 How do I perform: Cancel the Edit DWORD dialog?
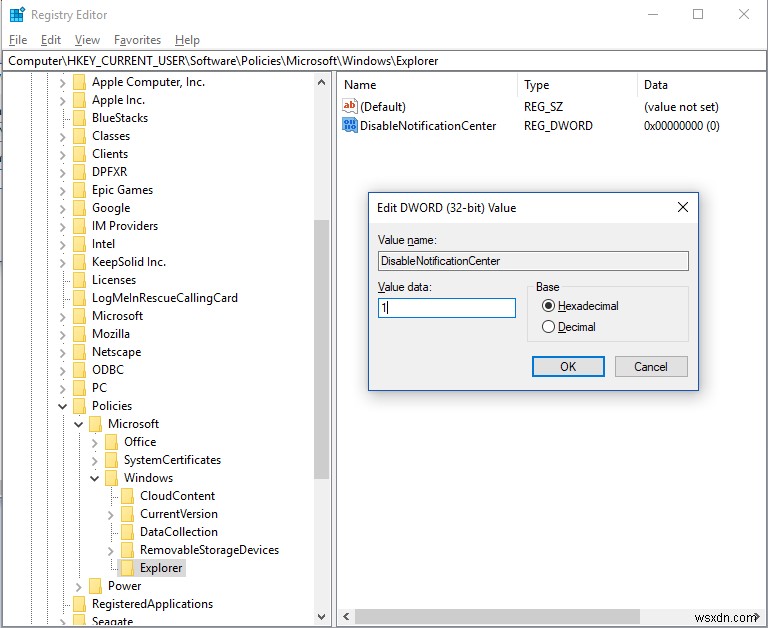(x=651, y=366)
